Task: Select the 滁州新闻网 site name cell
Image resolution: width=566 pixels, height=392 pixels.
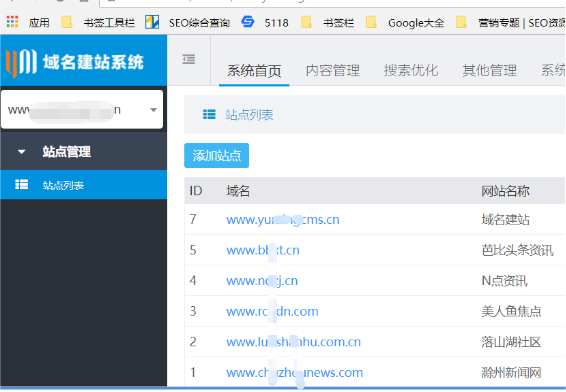Action: click(511, 373)
